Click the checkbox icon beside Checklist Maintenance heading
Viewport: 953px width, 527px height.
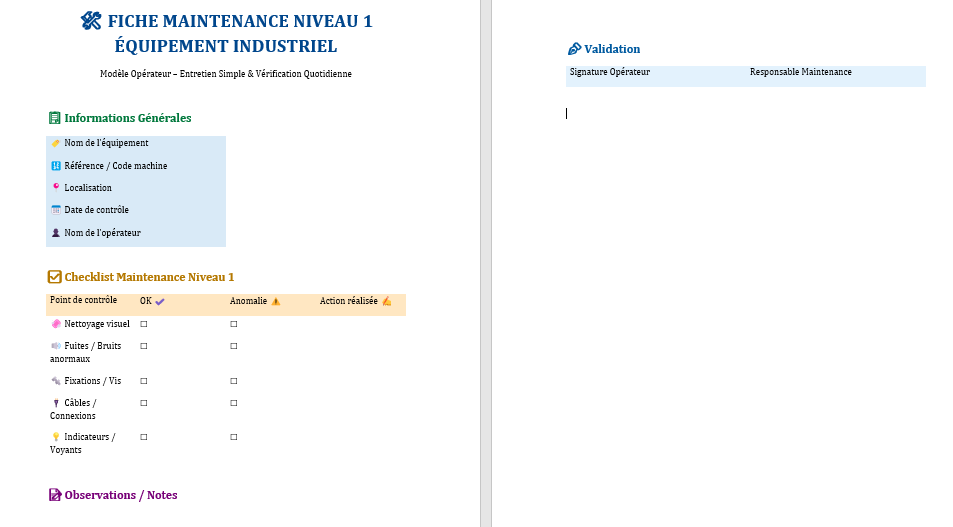pos(55,277)
